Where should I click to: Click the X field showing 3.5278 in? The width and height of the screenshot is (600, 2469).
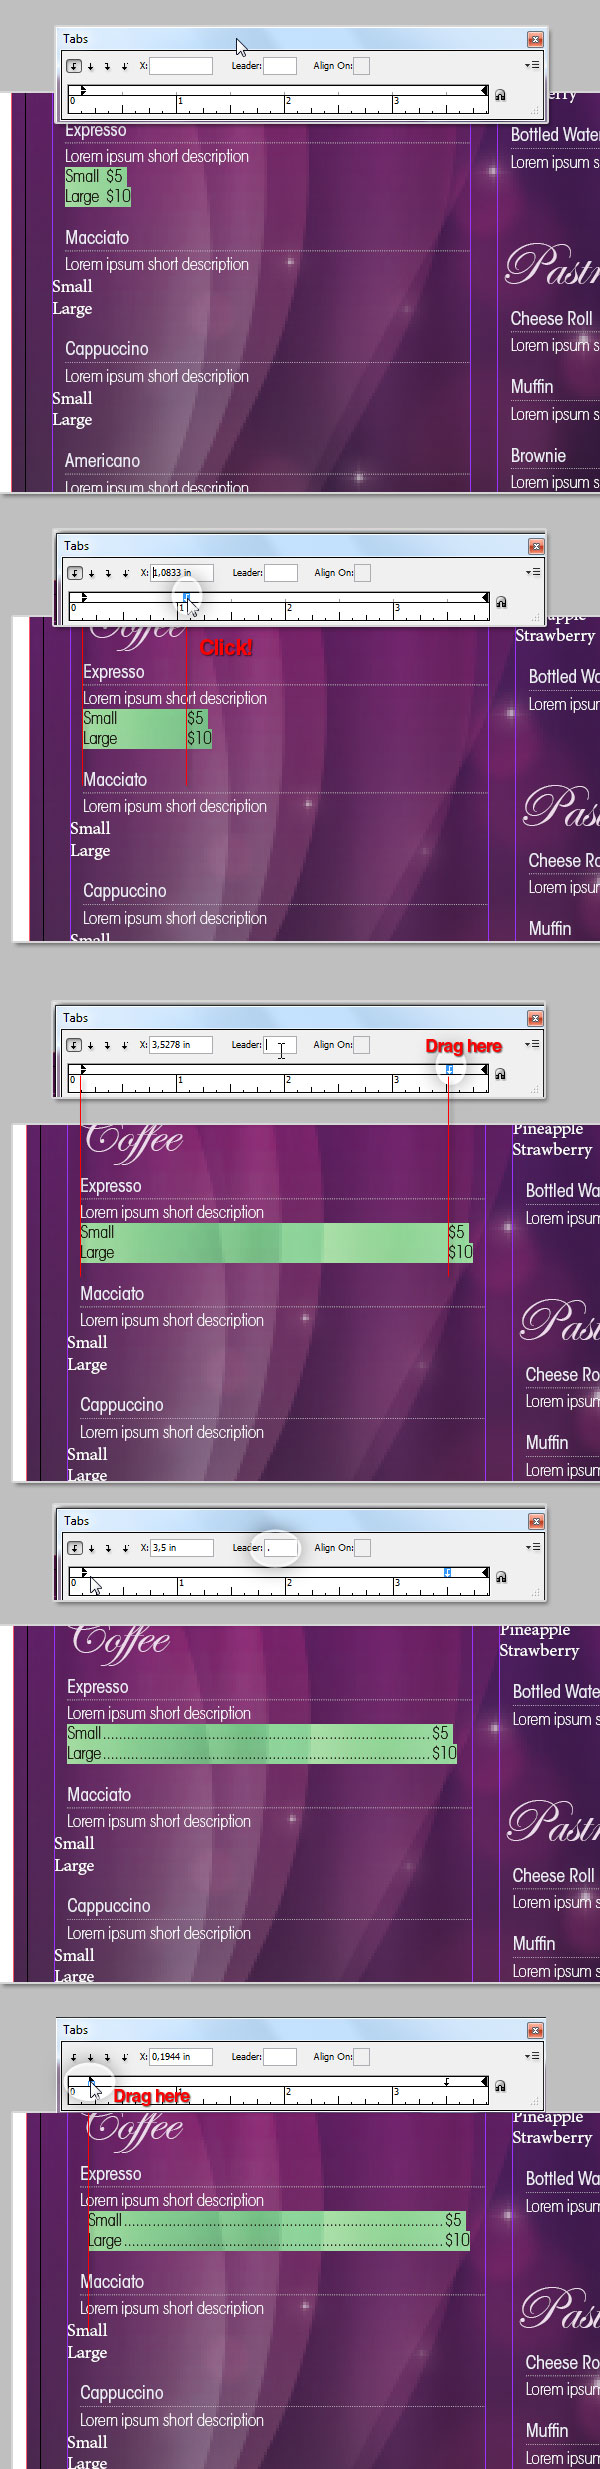pyautogui.click(x=181, y=1045)
